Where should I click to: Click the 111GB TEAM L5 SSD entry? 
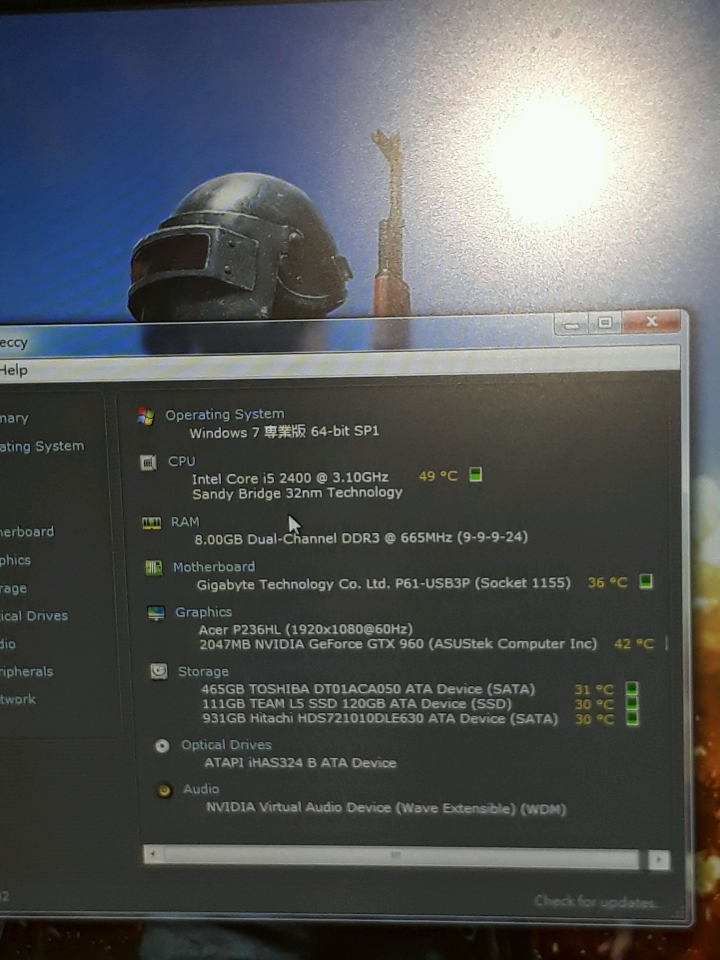[x=356, y=704]
